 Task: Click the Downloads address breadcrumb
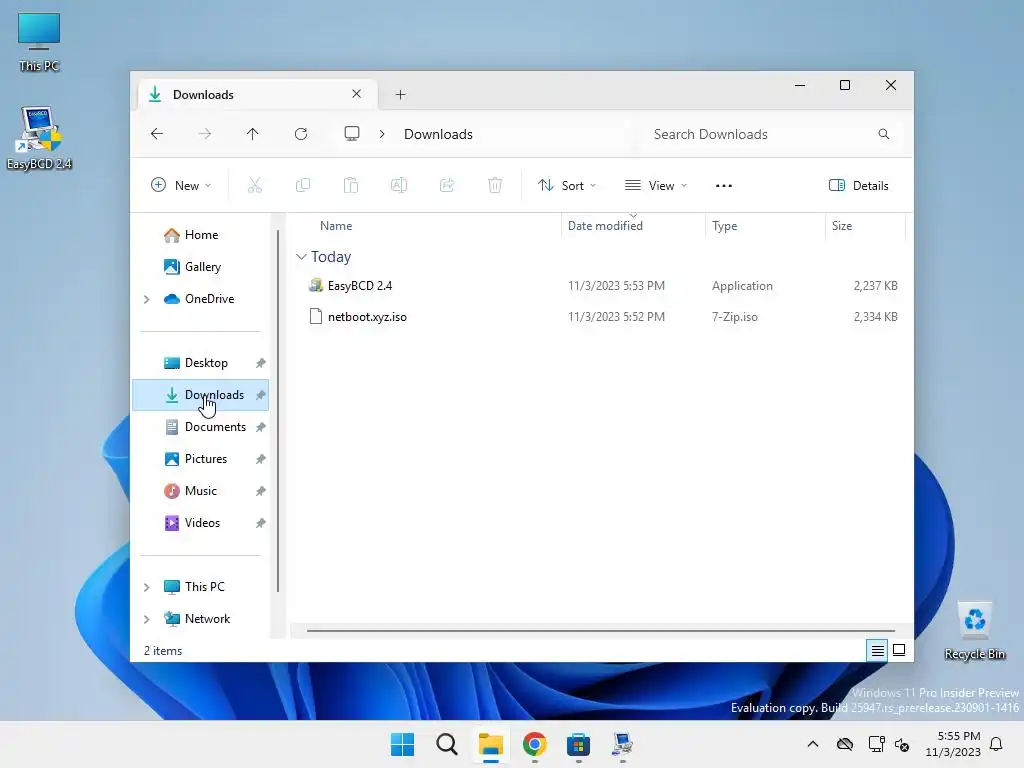438,134
